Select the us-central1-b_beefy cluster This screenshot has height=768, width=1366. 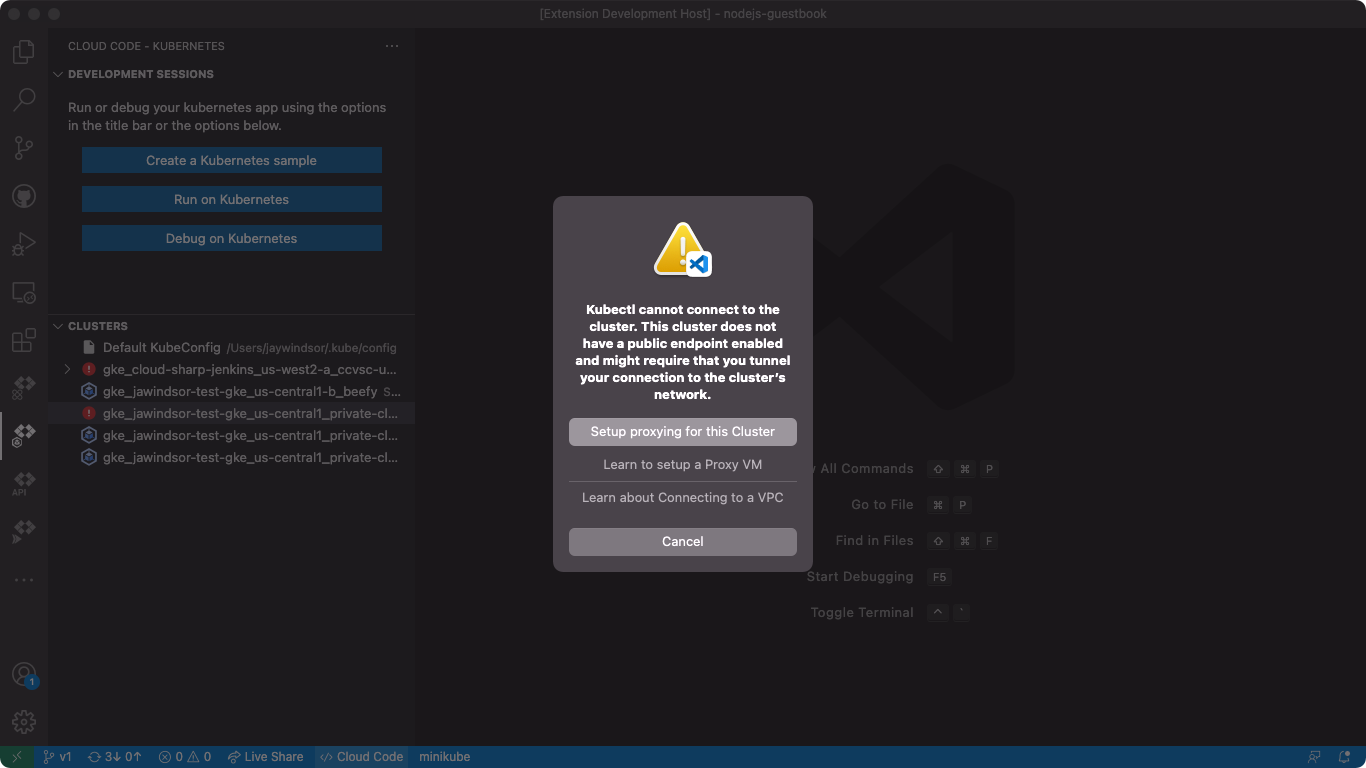(x=231, y=391)
